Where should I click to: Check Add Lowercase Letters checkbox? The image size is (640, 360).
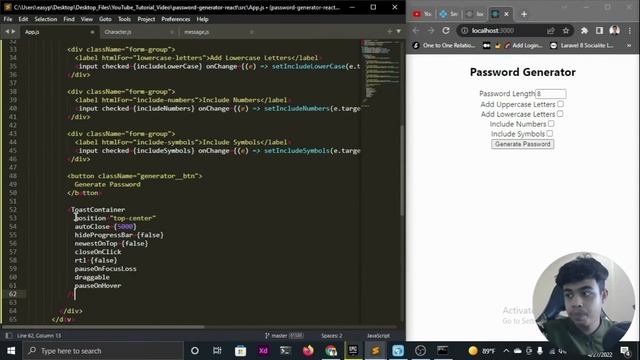560,114
